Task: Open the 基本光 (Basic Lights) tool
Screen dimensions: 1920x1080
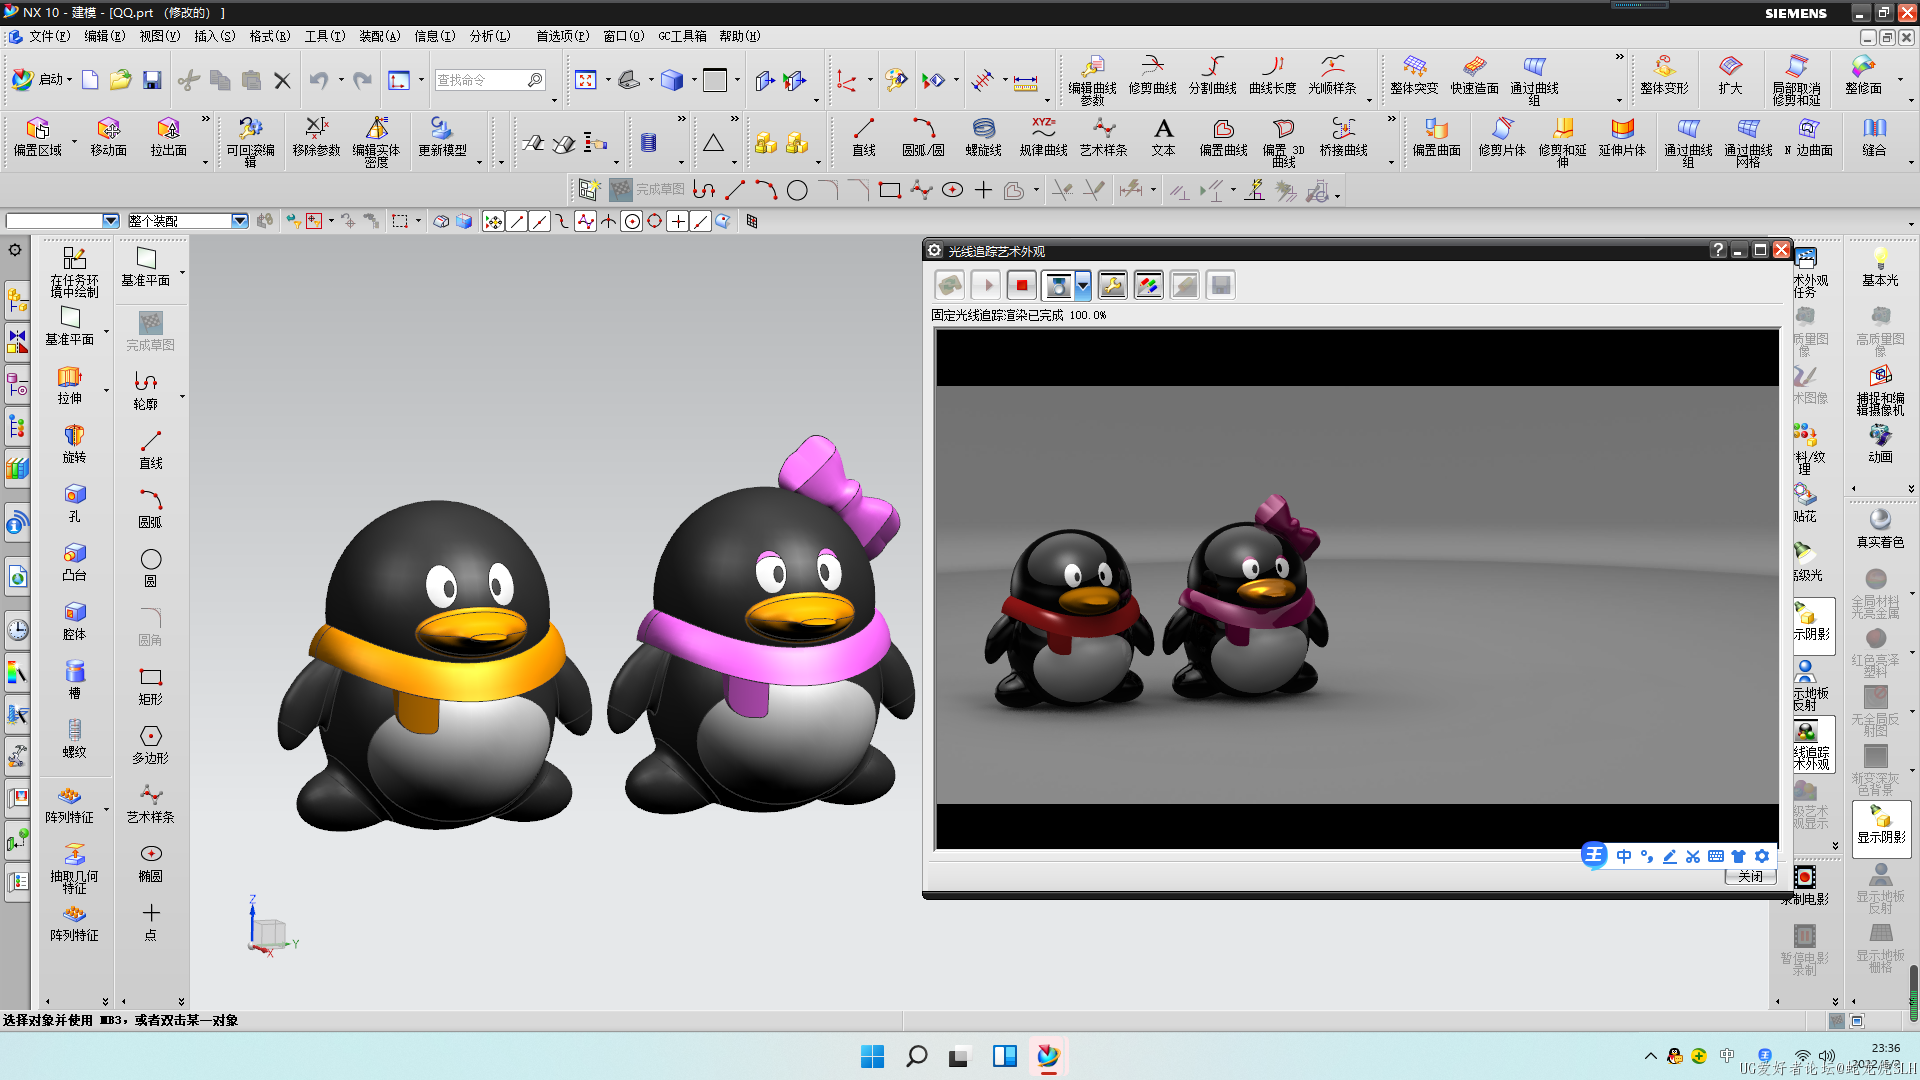Action: pyautogui.click(x=1880, y=267)
